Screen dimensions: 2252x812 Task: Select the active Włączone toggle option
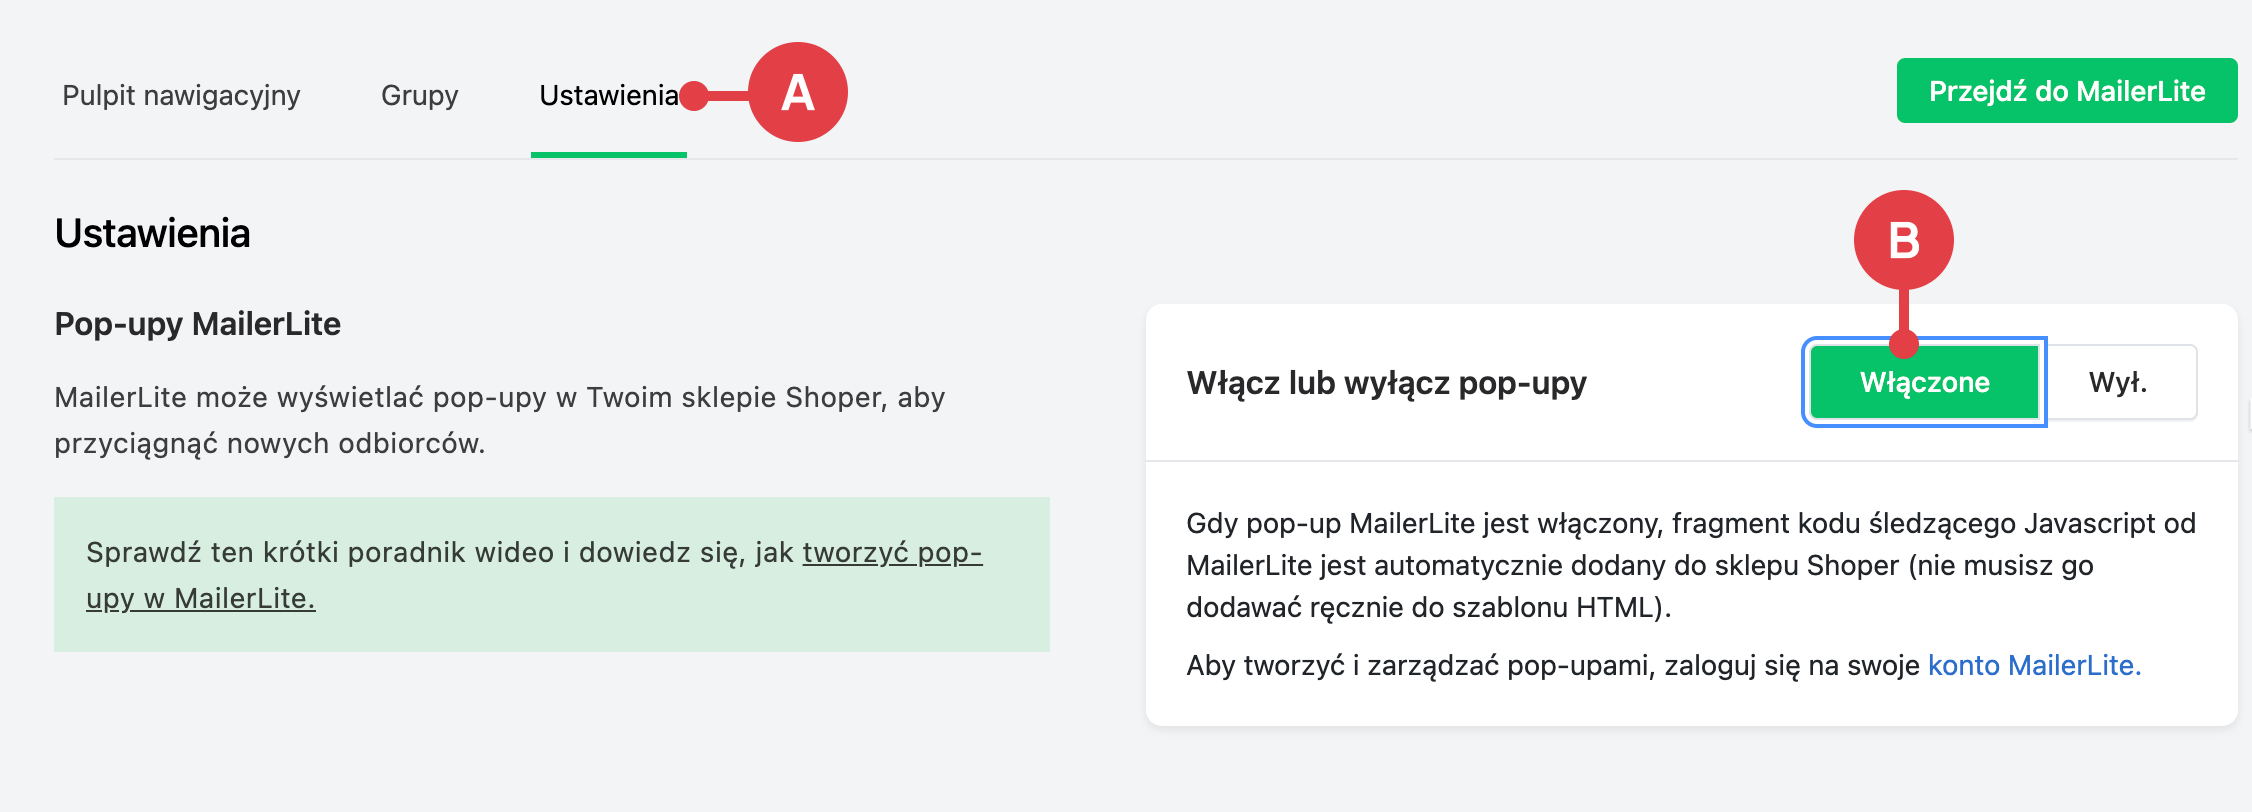coord(1922,381)
